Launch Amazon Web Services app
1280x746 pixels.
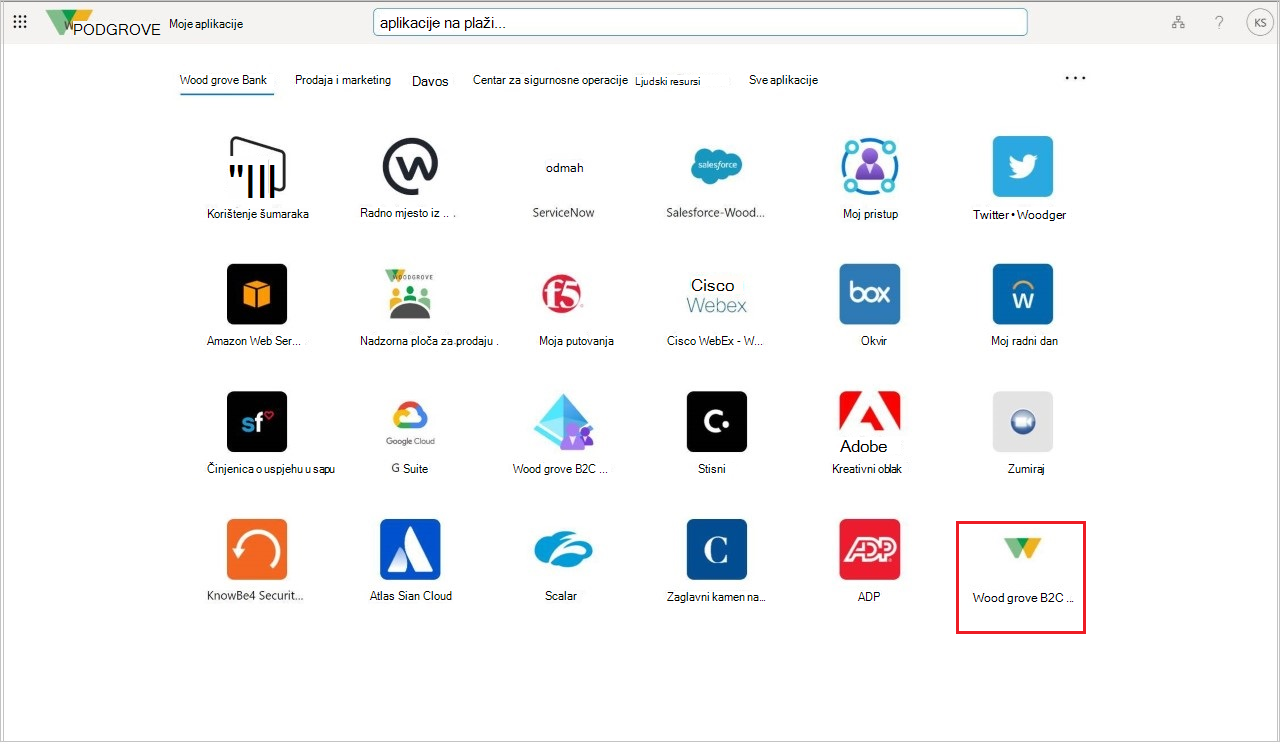pos(257,294)
